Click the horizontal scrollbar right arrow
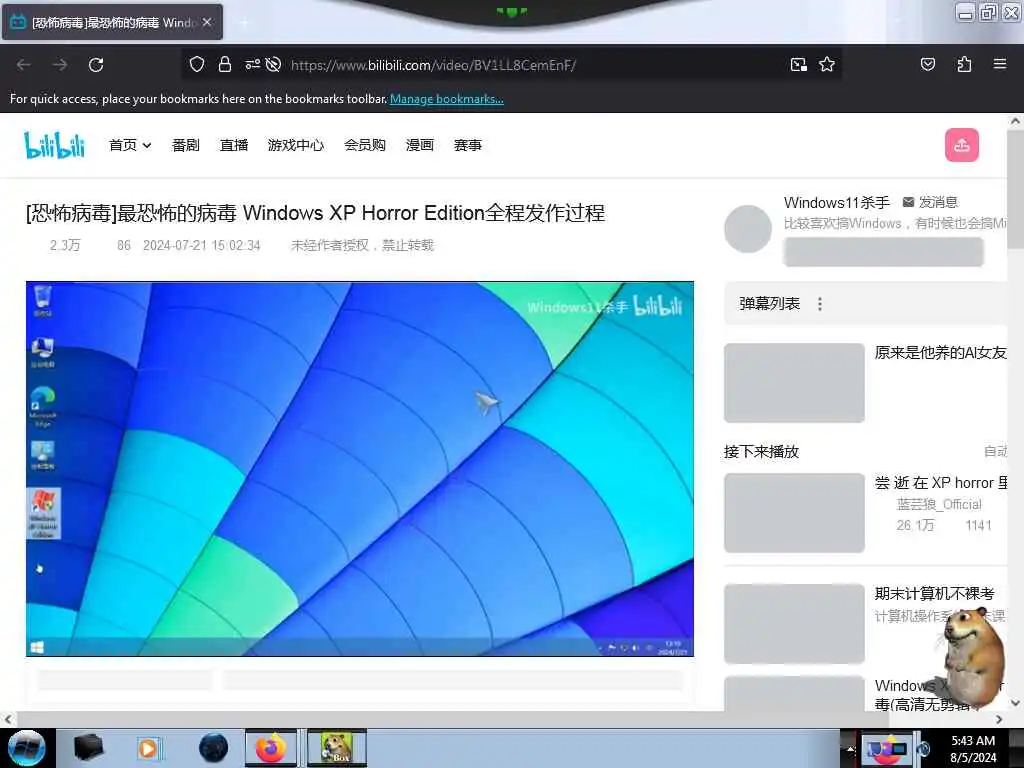 tap(999, 719)
